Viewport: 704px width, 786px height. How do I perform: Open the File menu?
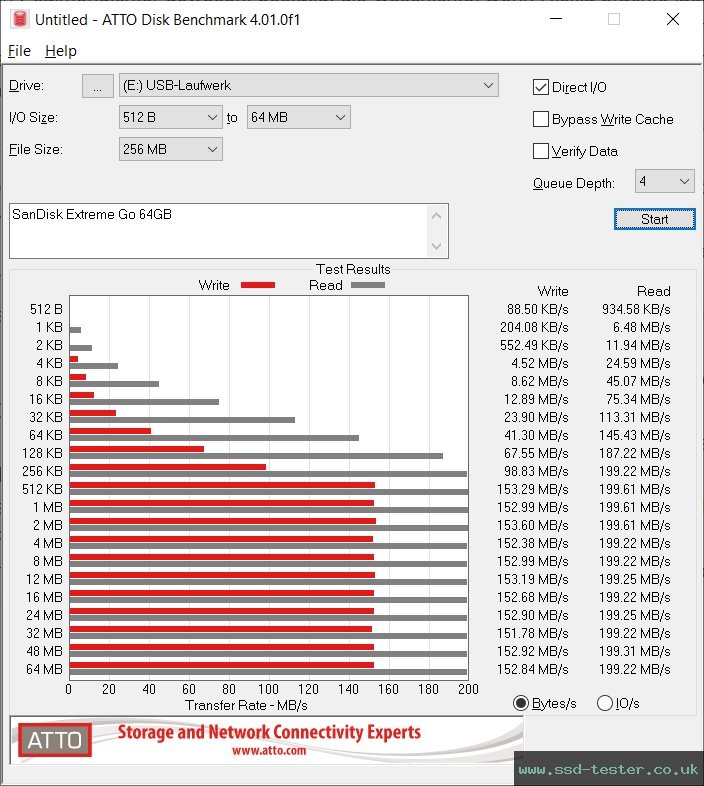tap(20, 51)
